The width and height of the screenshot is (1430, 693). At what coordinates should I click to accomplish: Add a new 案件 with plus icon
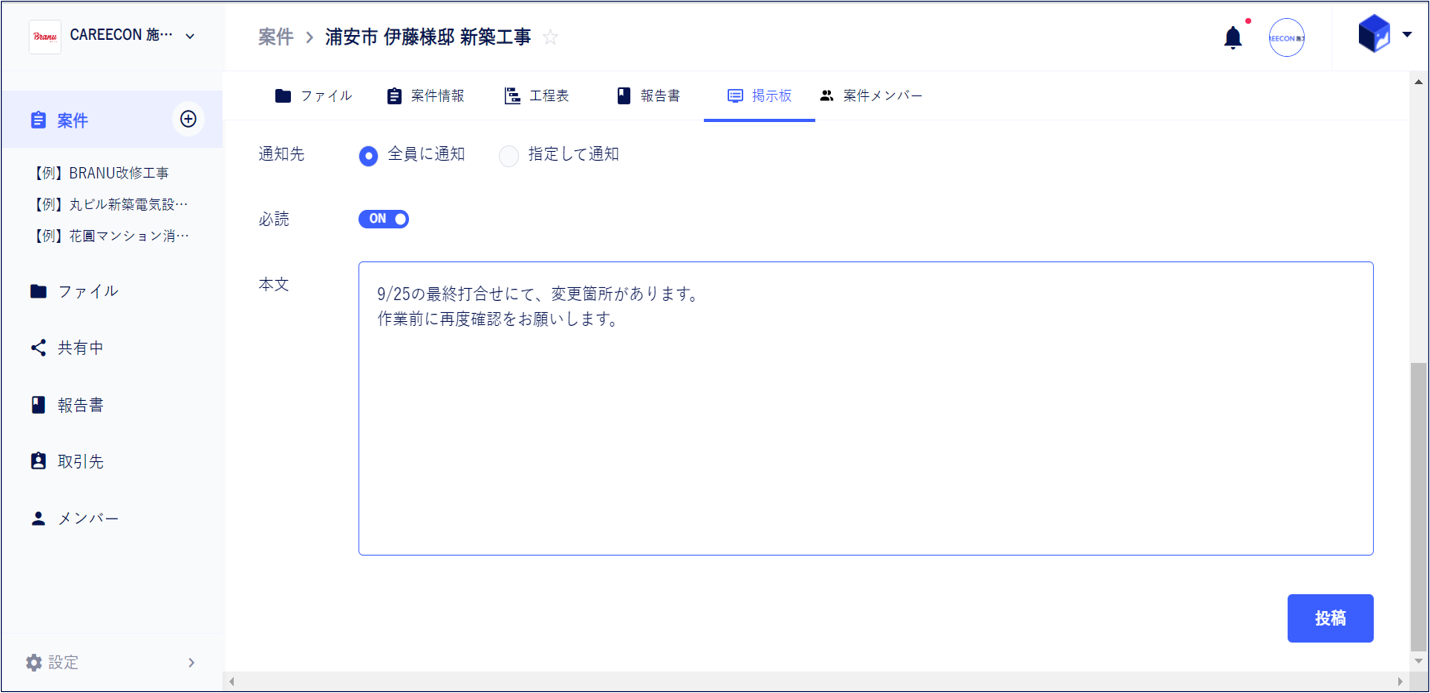188,119
